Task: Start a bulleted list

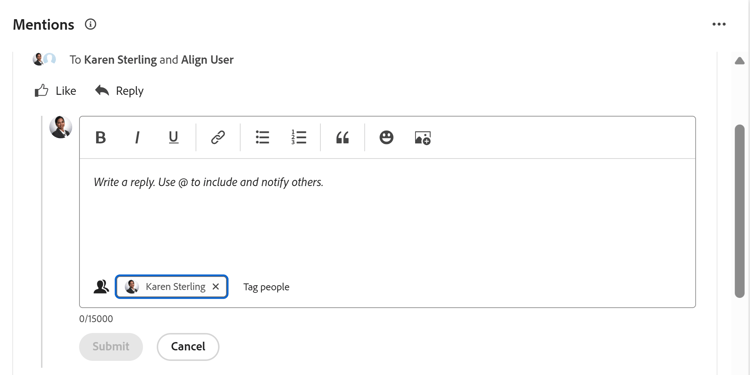Action: coord(262,138)
